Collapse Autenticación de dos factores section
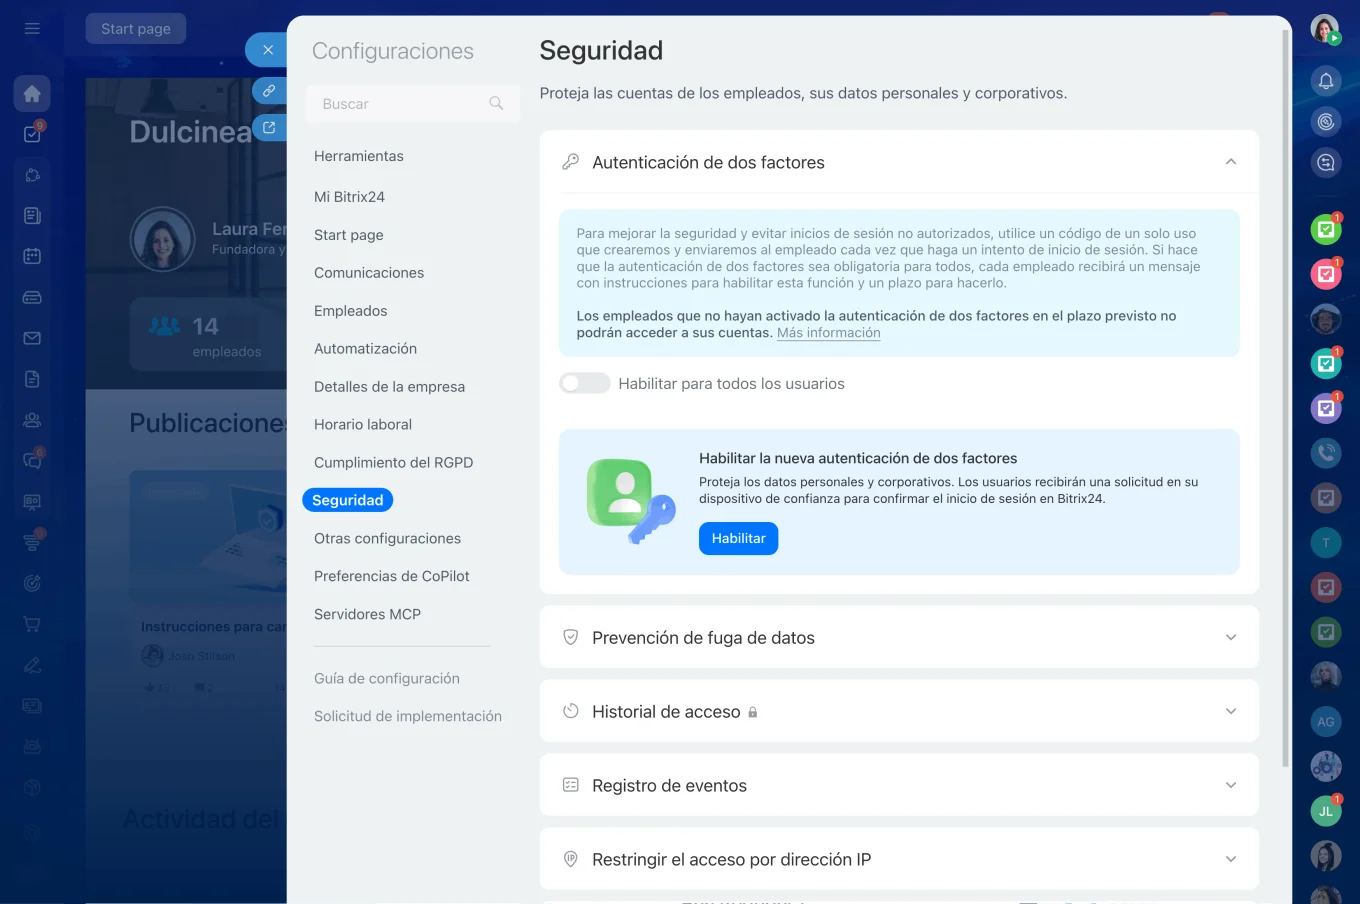The height and width of the screenshot is (904, 1360). (1231, 162)
